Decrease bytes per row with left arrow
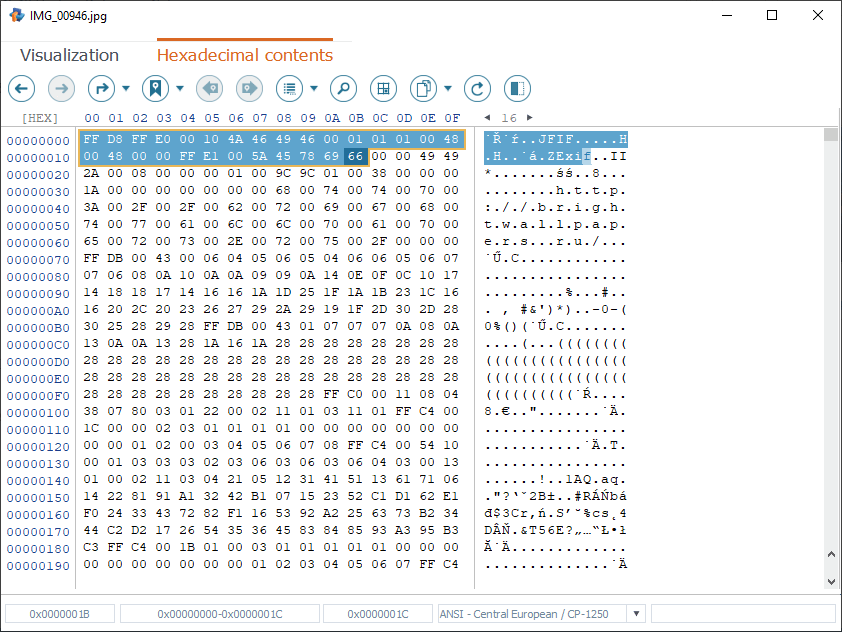Screen dimensions: 842x632 pos(489,118)
